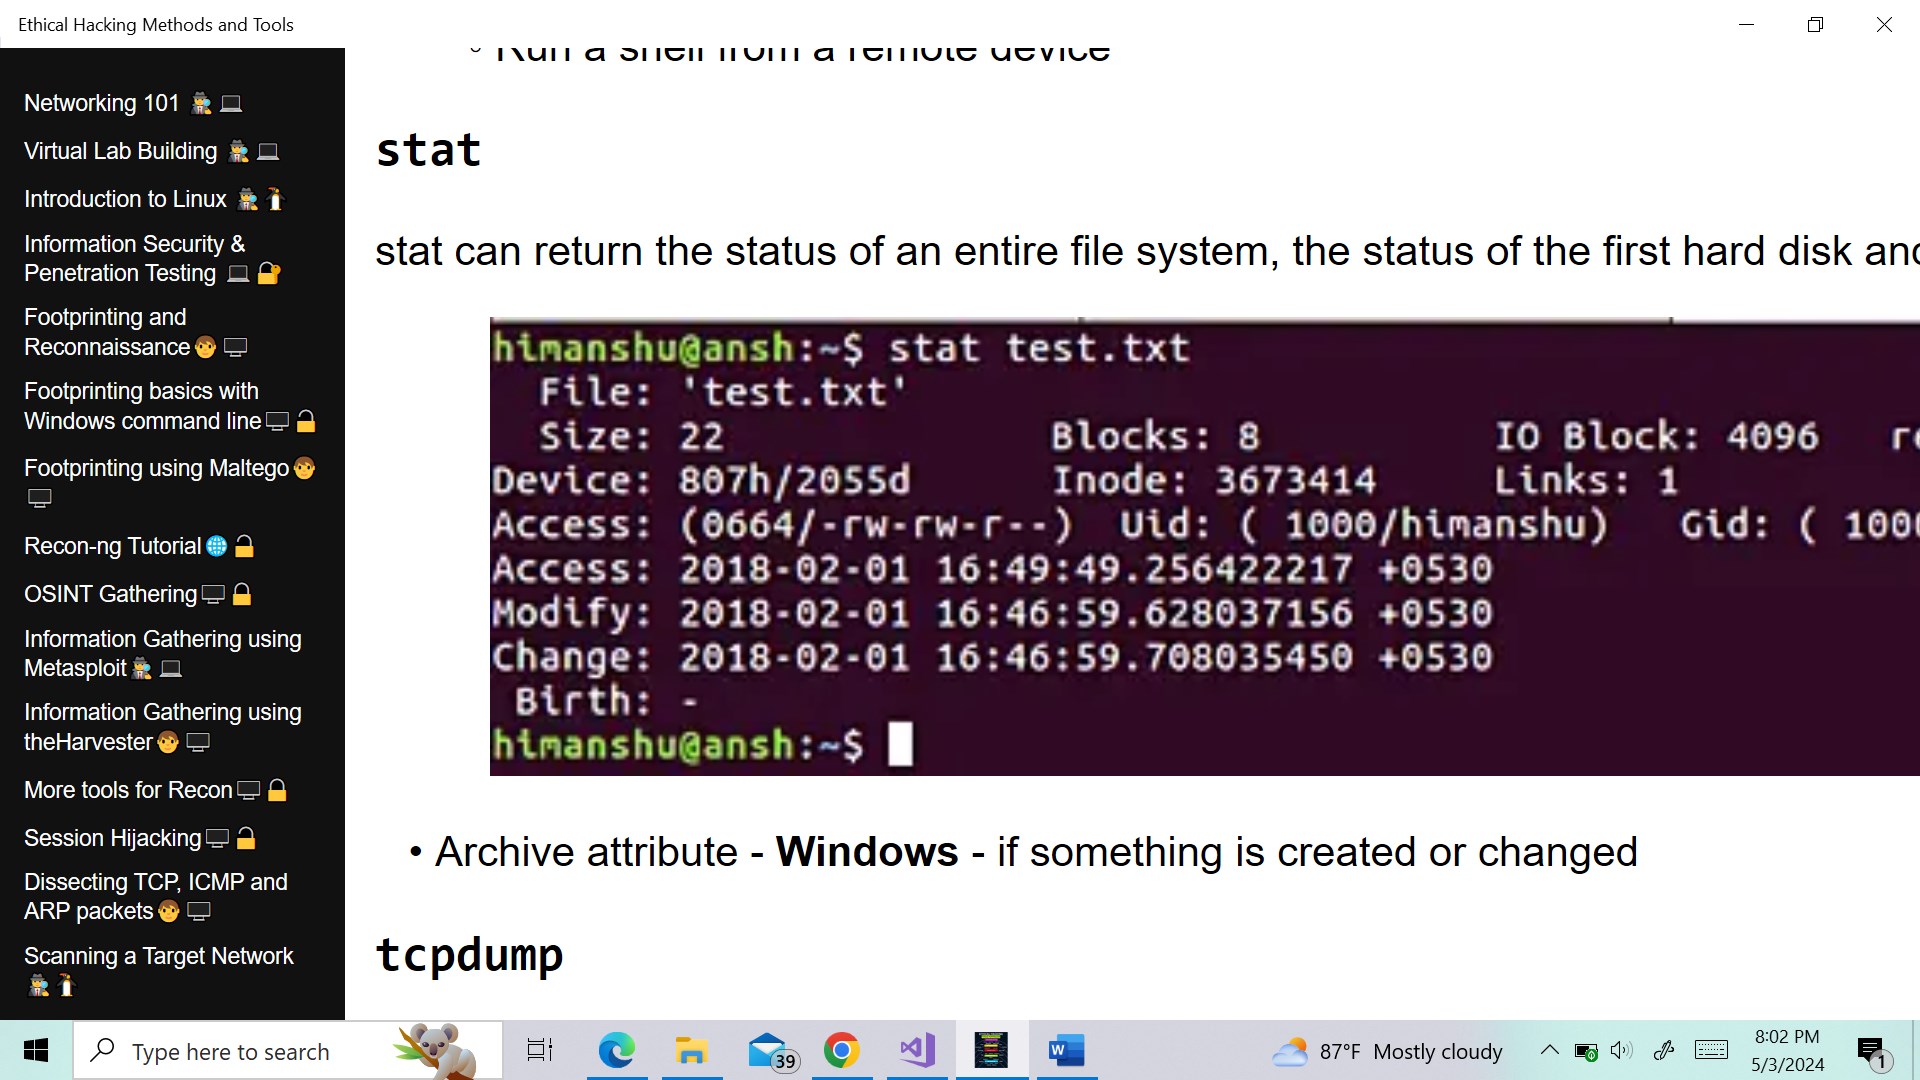
Task: Open Microsoft Edge from the taskbar
Action: click(x=617, y=1050)
